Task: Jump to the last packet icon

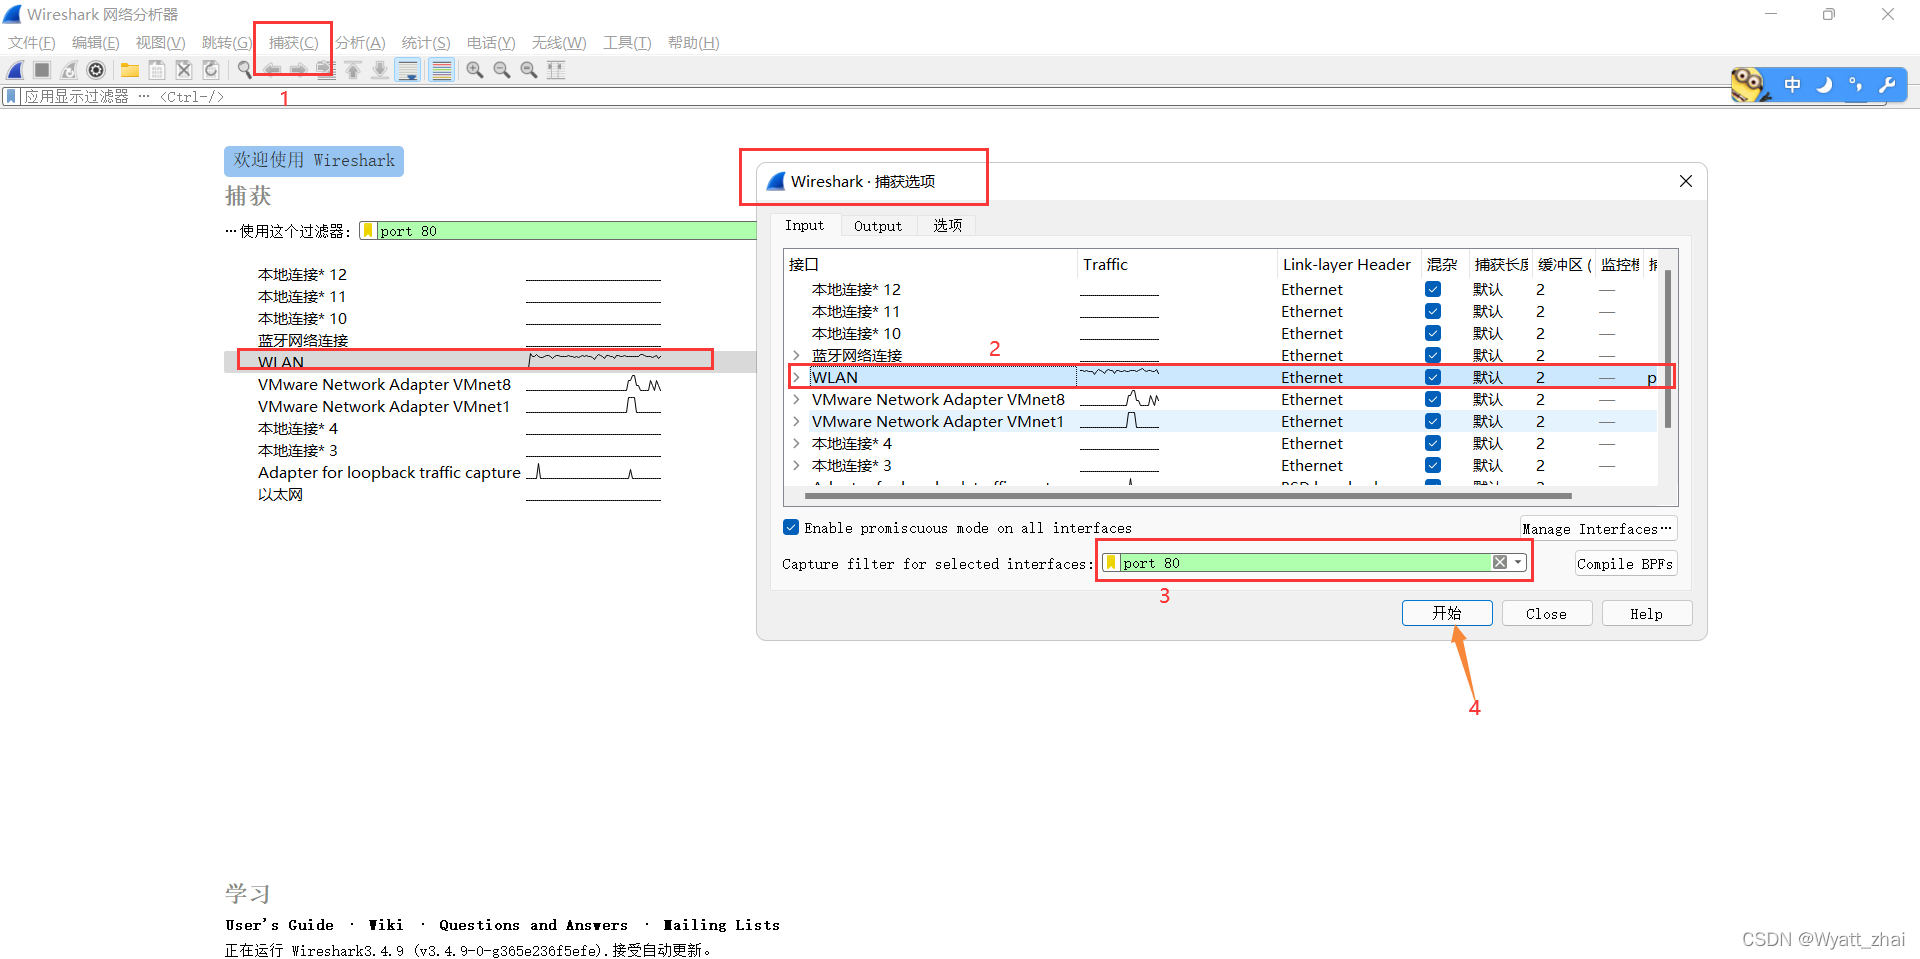Action: [380, 70]
